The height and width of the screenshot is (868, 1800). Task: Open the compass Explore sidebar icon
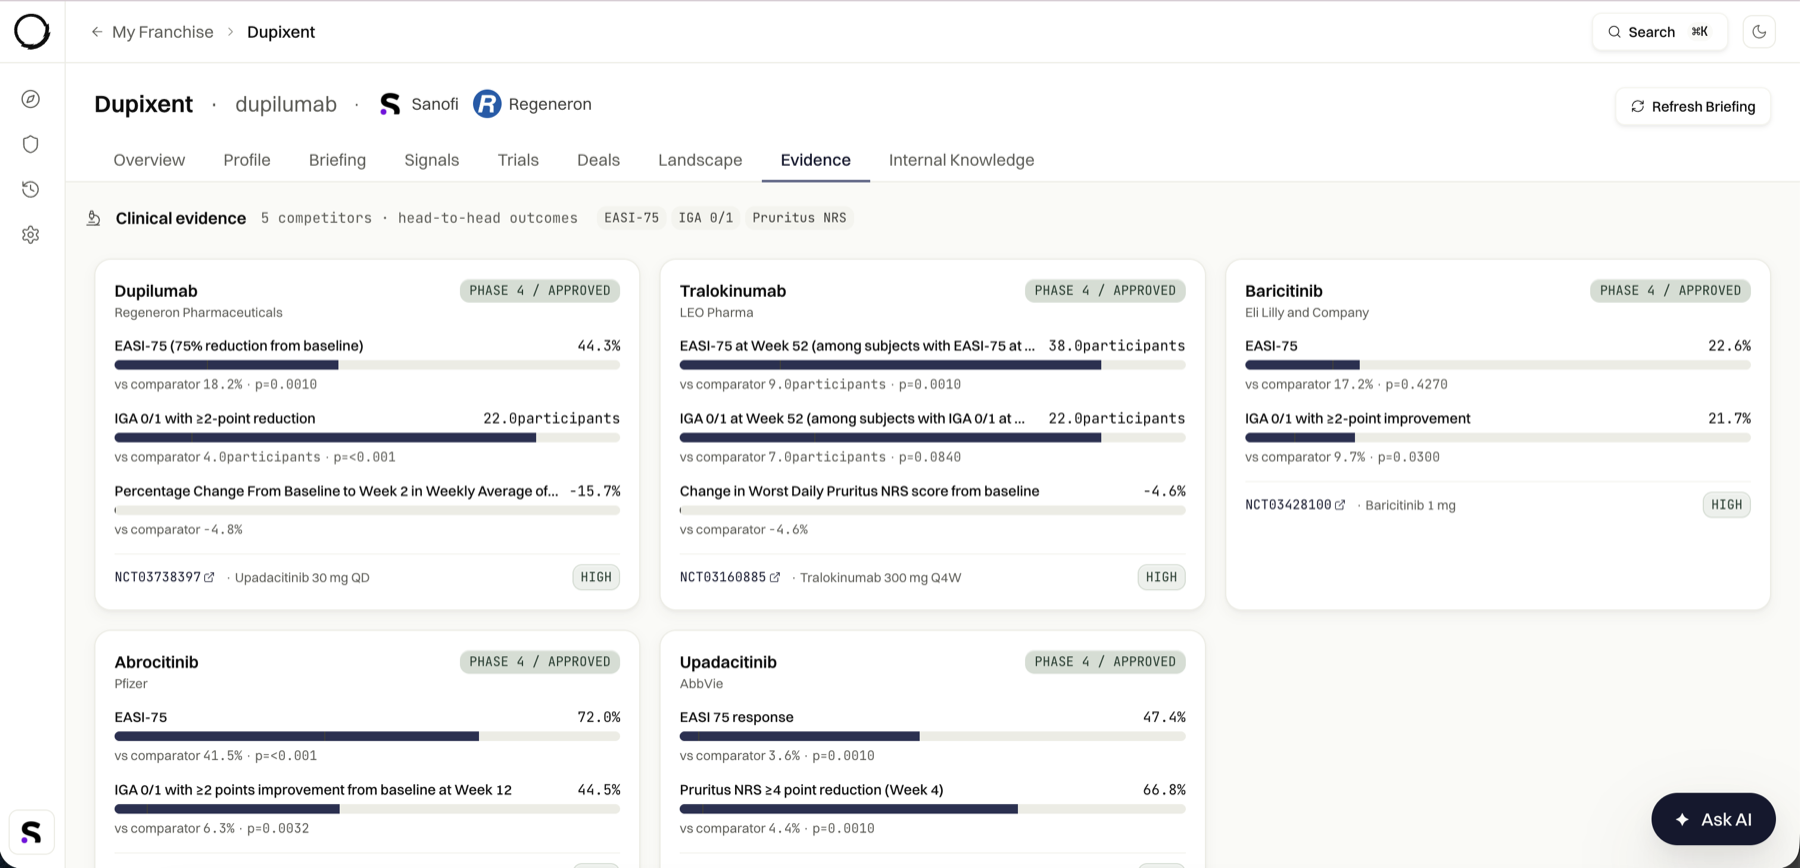31,99
